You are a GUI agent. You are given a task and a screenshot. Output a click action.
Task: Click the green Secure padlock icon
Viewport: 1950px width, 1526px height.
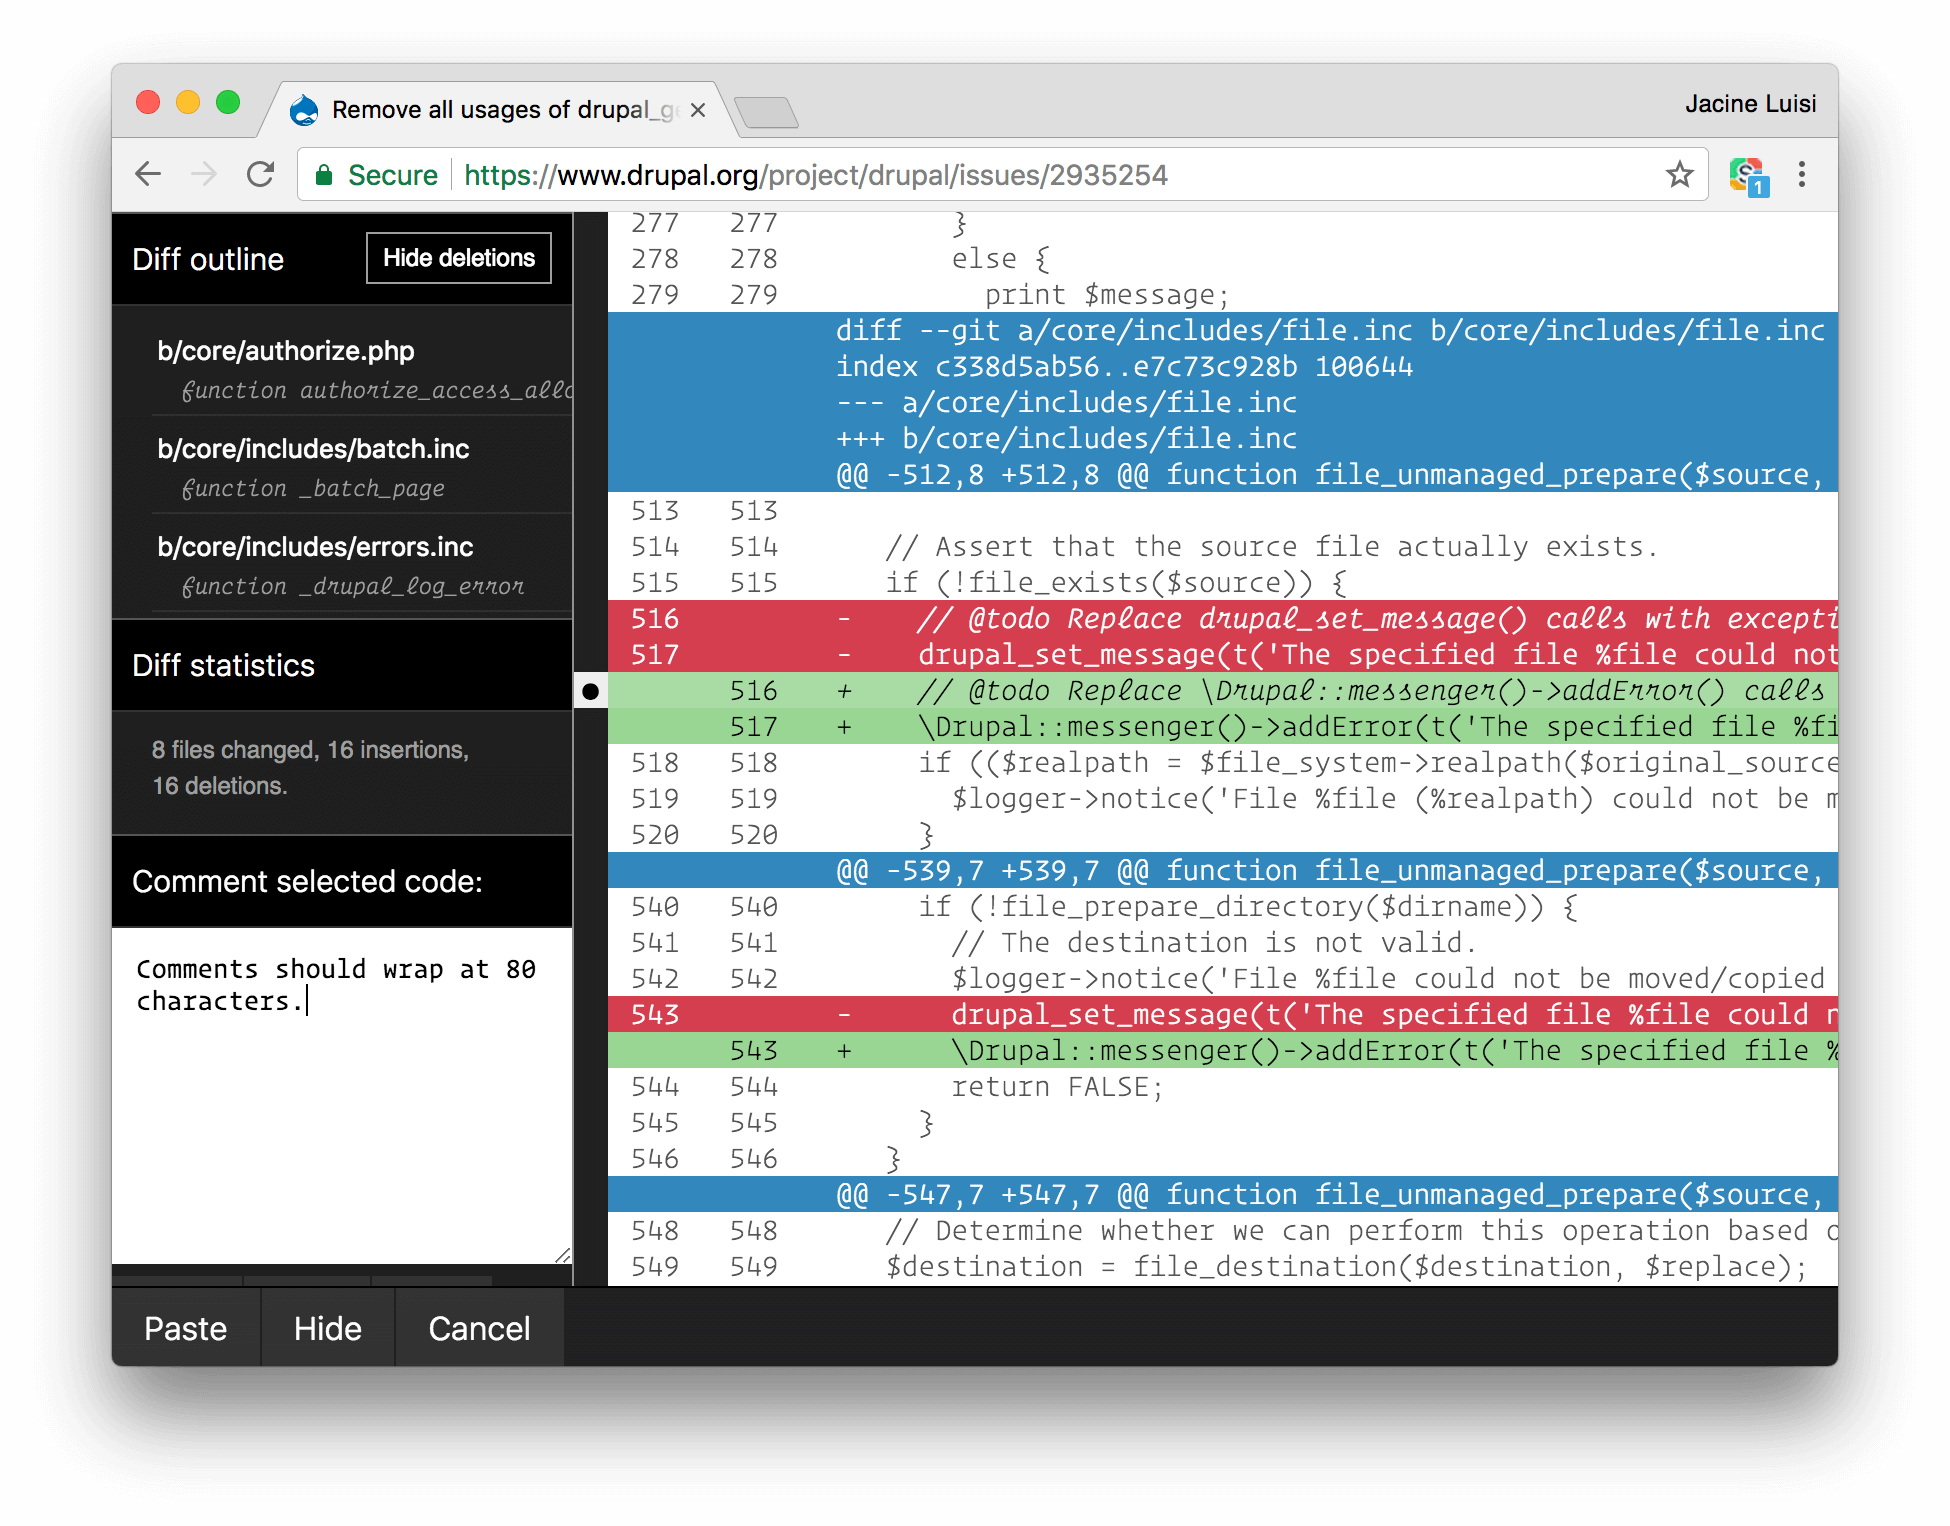(324, 176)
